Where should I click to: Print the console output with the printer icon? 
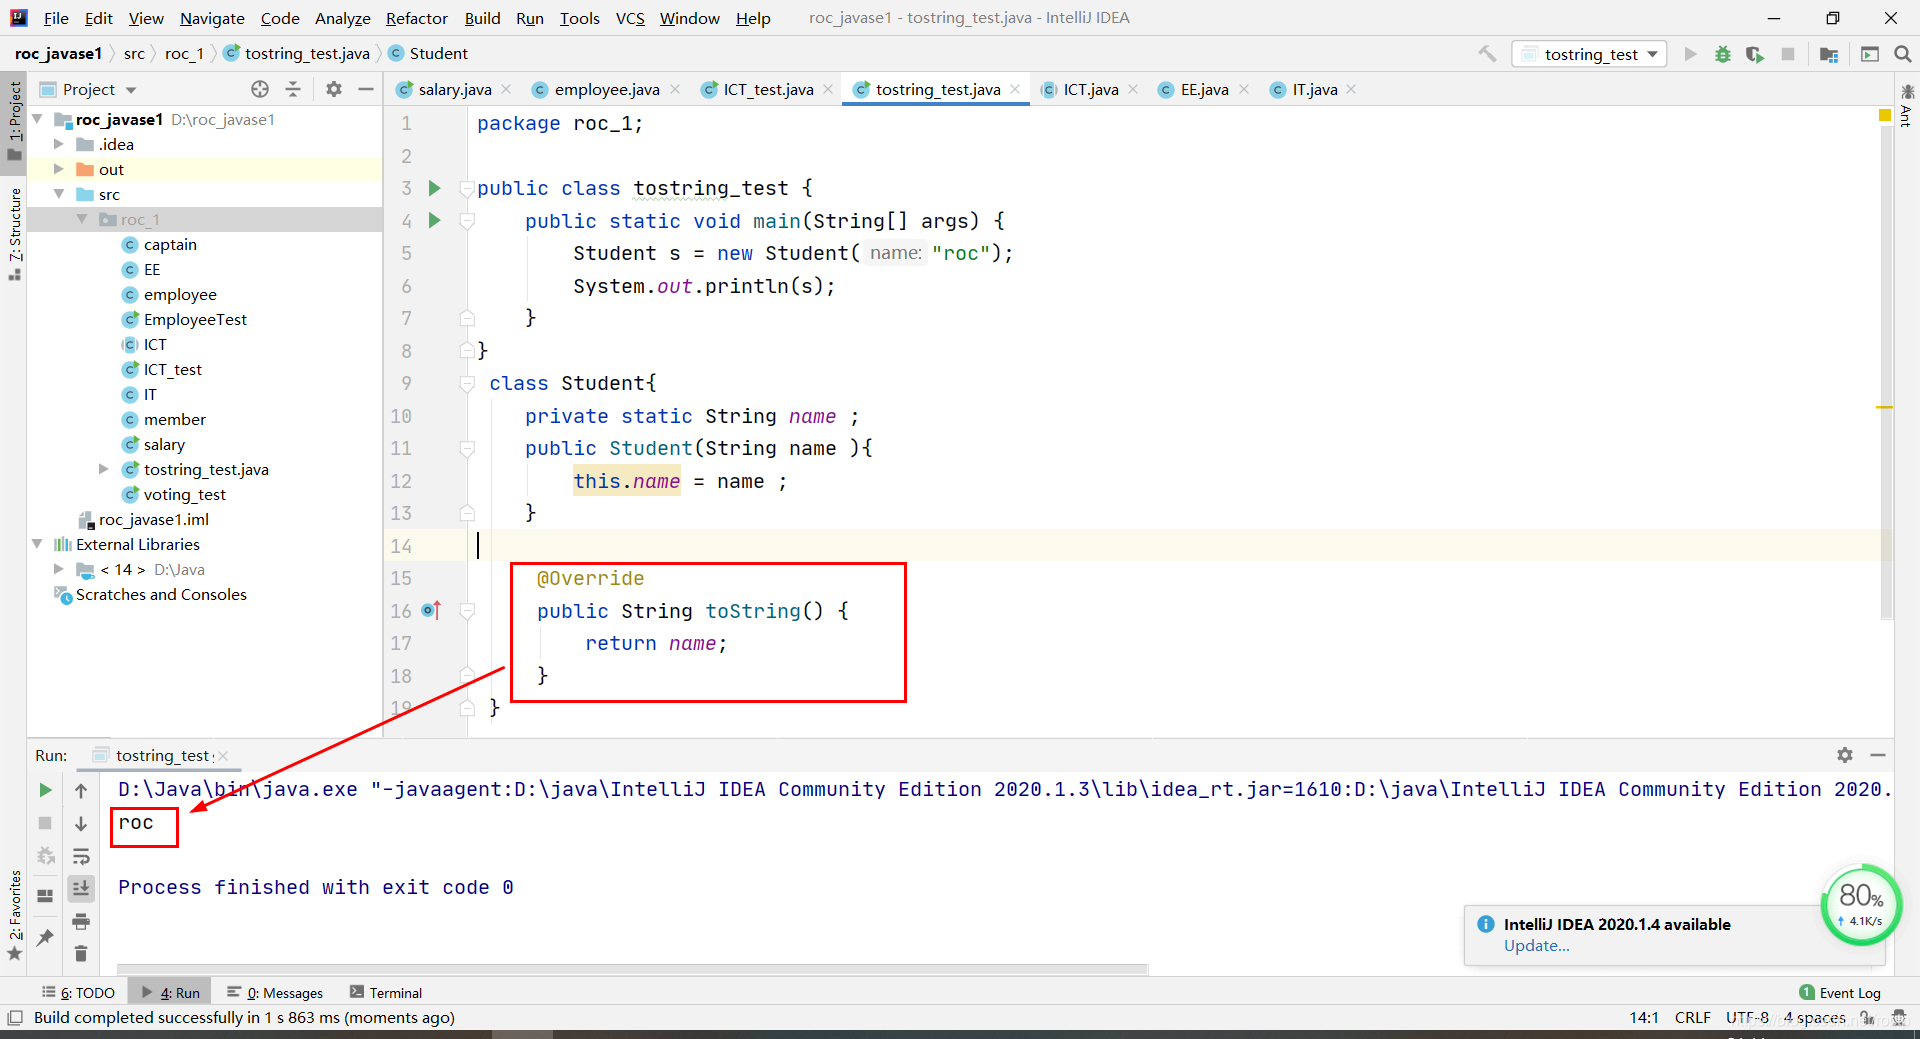[81, 921]
